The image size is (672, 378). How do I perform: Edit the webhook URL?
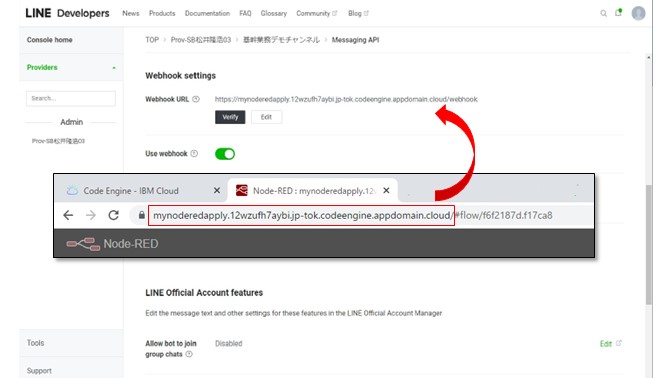(x=266, y=117)
